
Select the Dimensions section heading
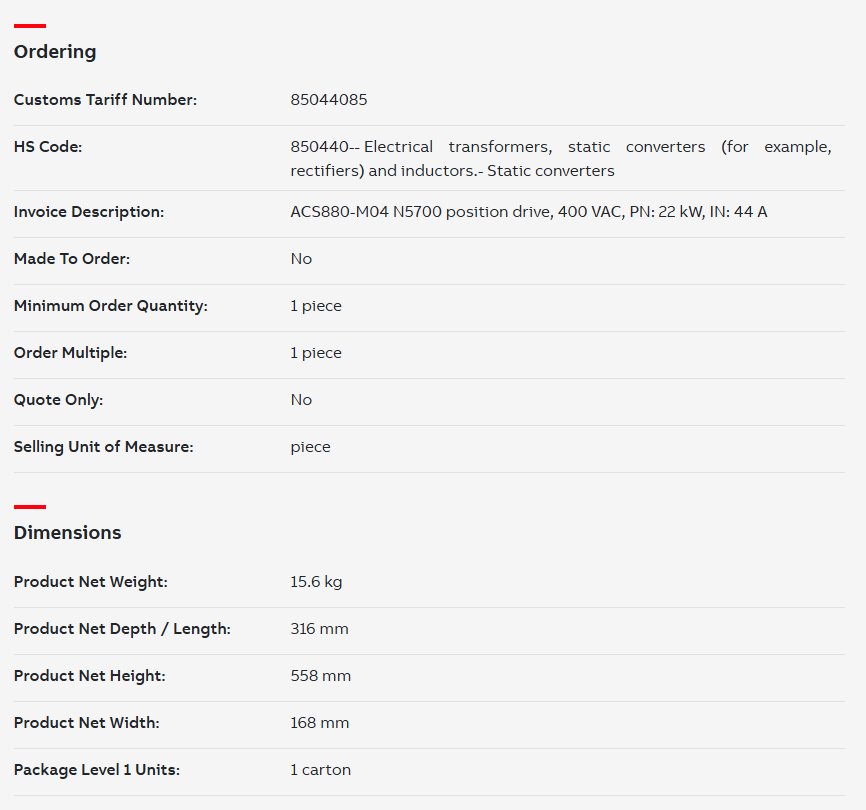click(67, 532)
